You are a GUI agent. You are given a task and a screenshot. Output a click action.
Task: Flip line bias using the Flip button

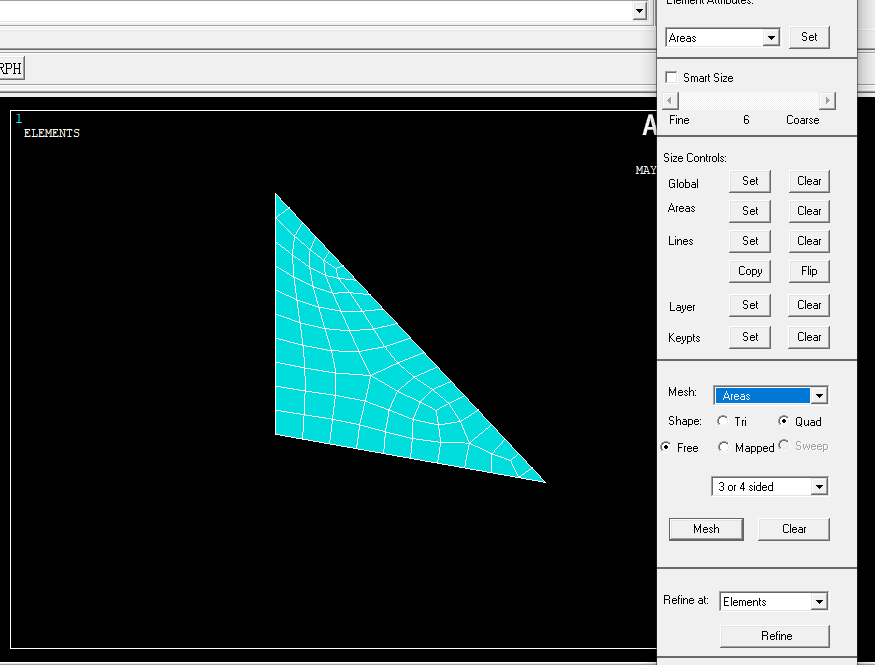tap(808, 270)
